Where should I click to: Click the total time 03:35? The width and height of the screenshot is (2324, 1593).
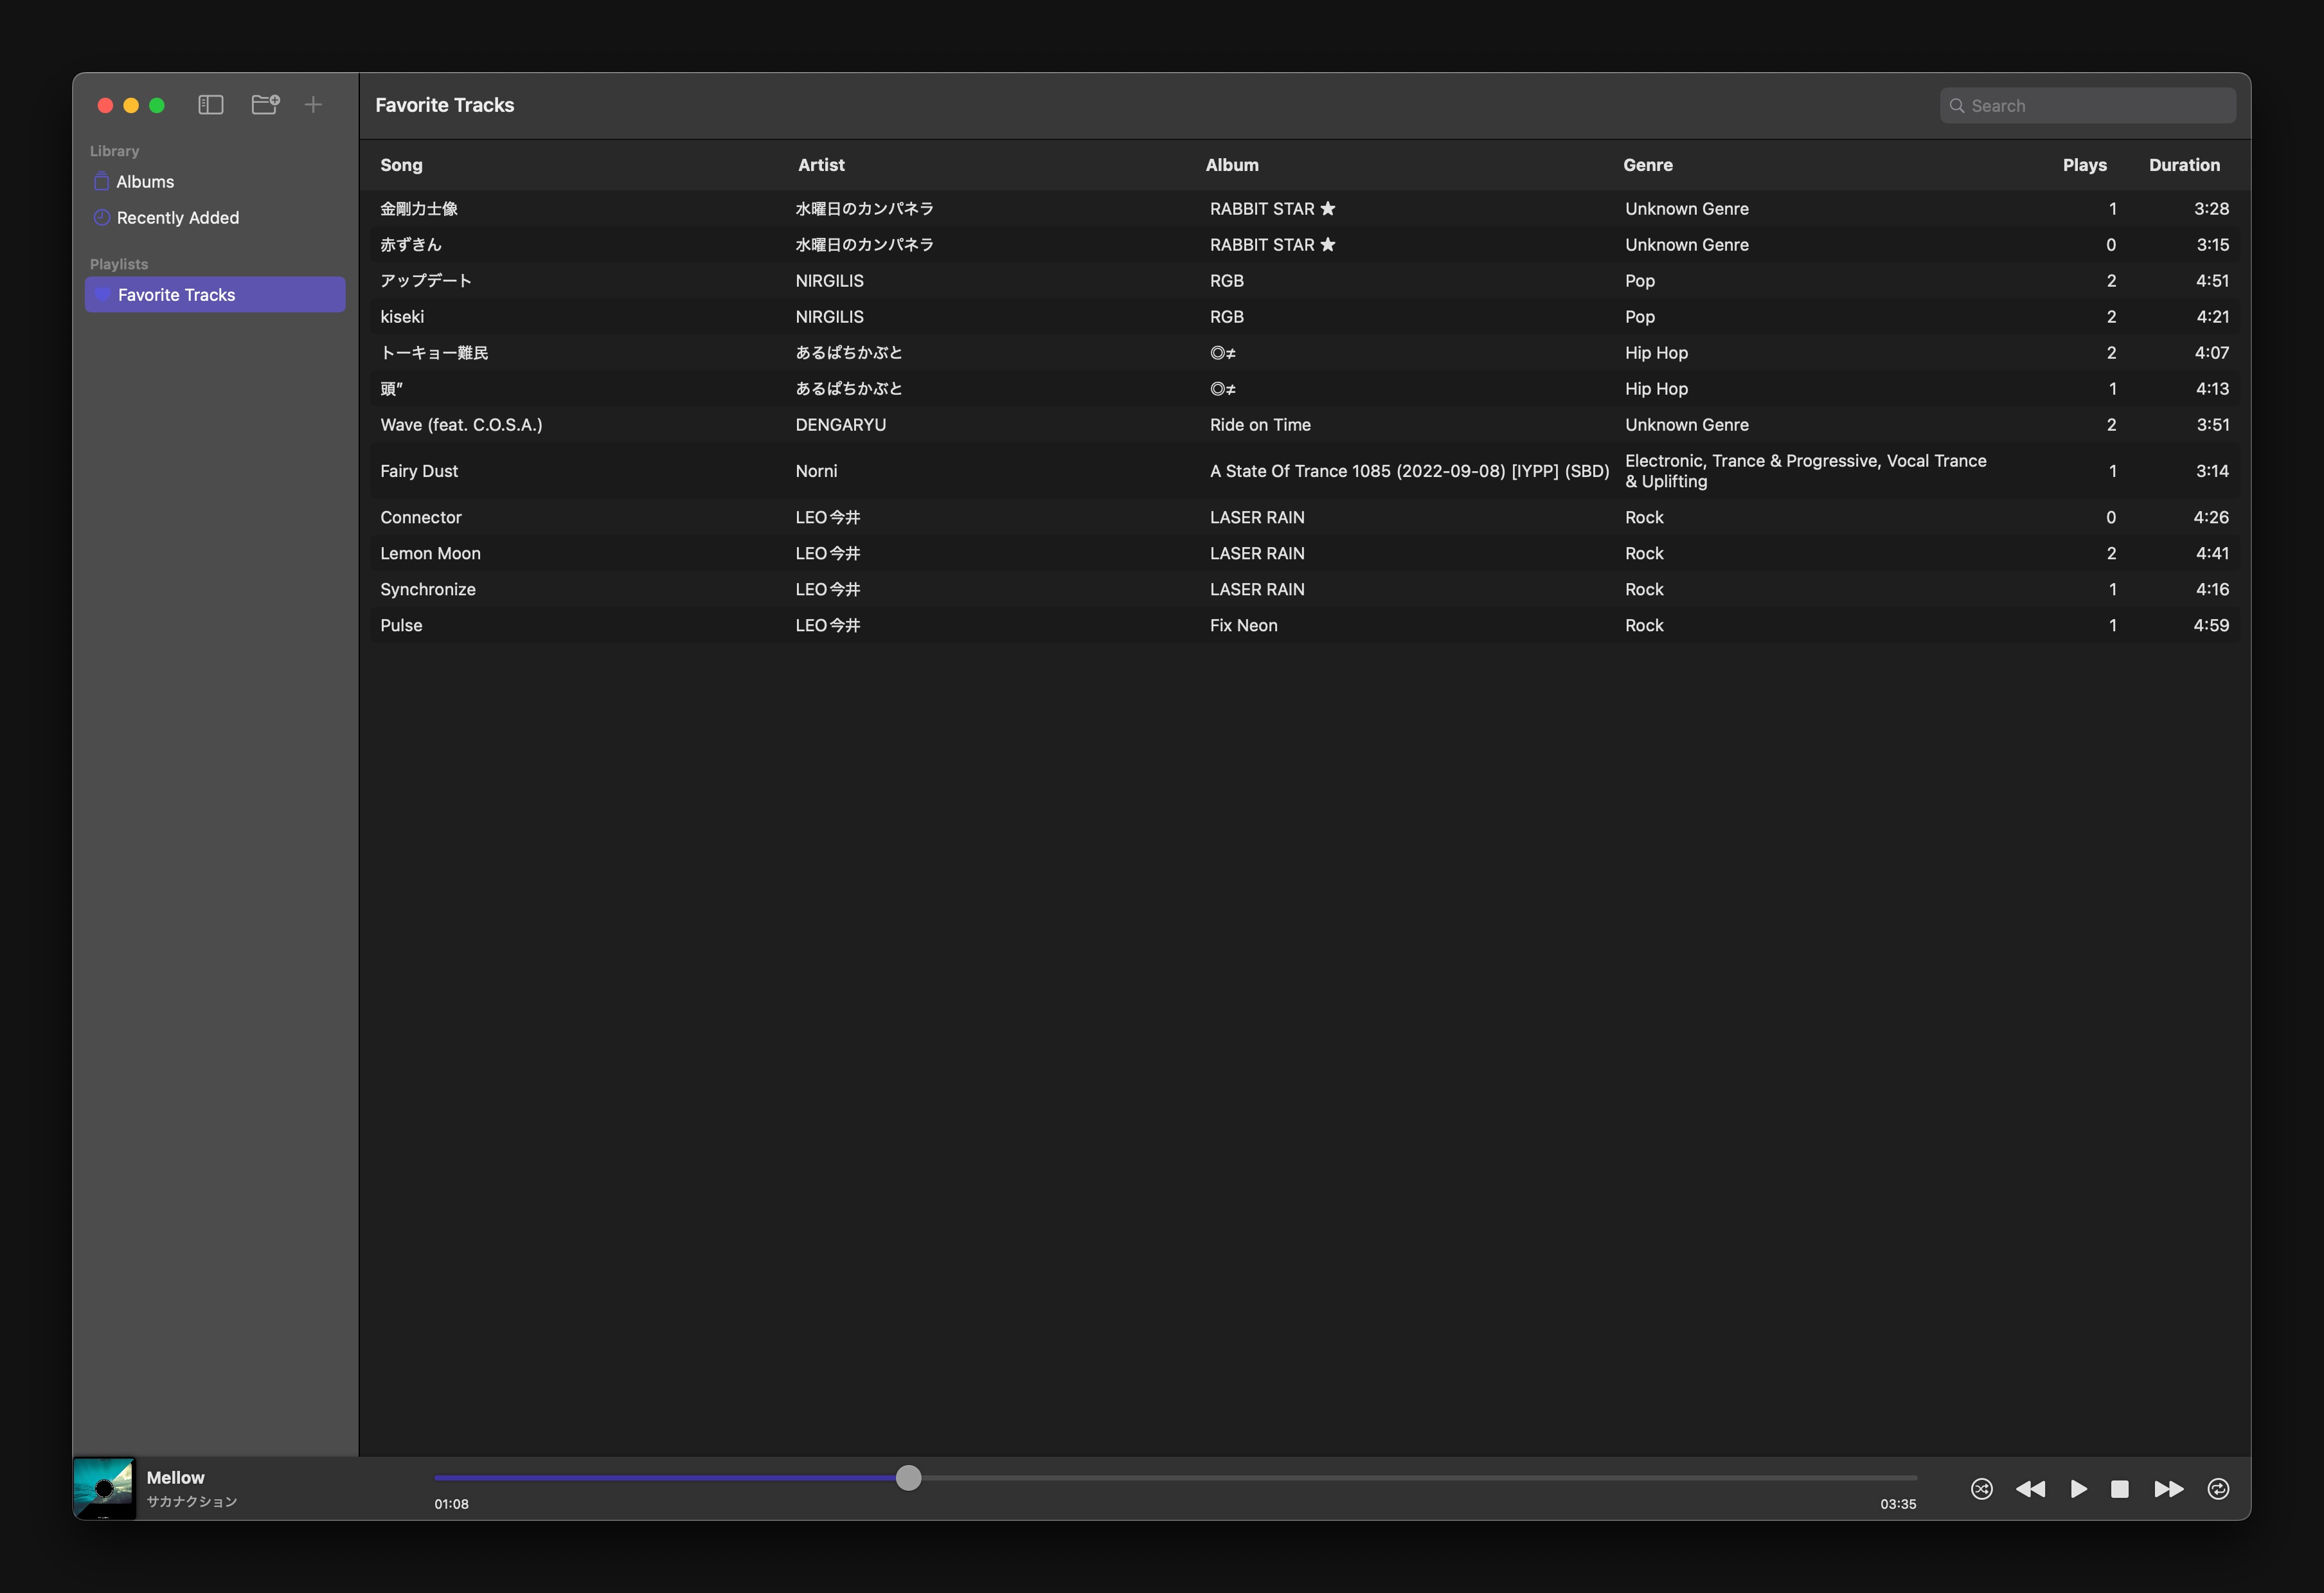point(1898,1504)
